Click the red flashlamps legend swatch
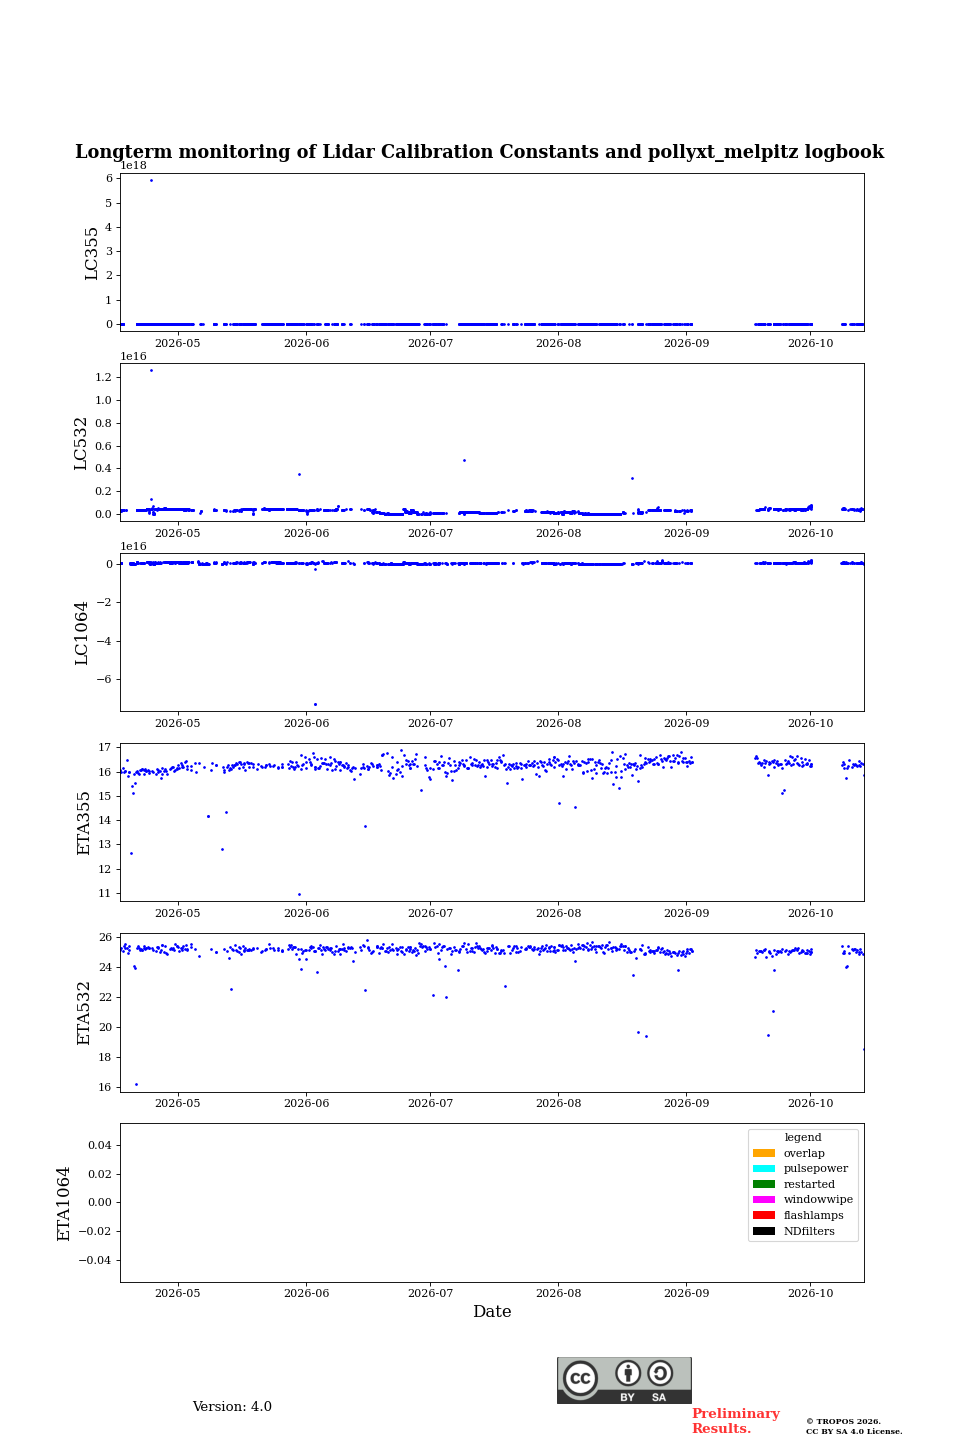The height and width of the screenshot is (1440, 960). pyautogui.click(x=764, y=1216)
